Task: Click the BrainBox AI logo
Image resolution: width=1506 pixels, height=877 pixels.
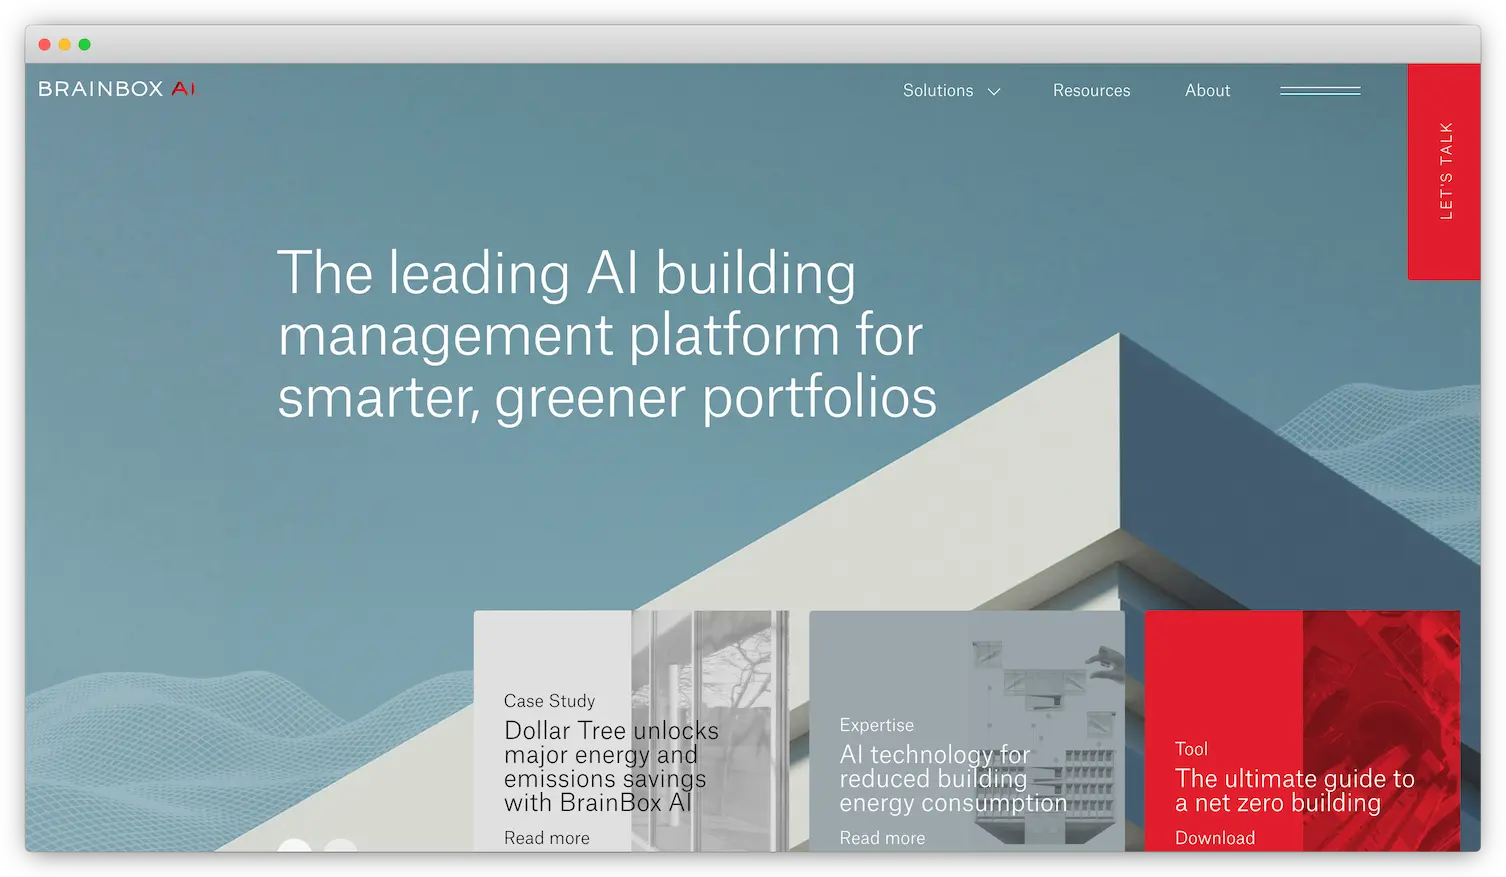Action: click(x=117, y=89)
